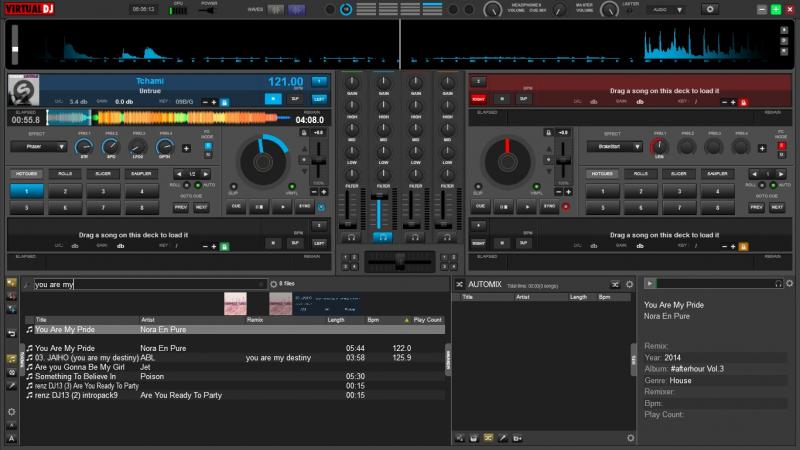This screenshot has width=800, height=450.
Task: Expand the sideview panel handle right of song list
Action: point(448,359)
